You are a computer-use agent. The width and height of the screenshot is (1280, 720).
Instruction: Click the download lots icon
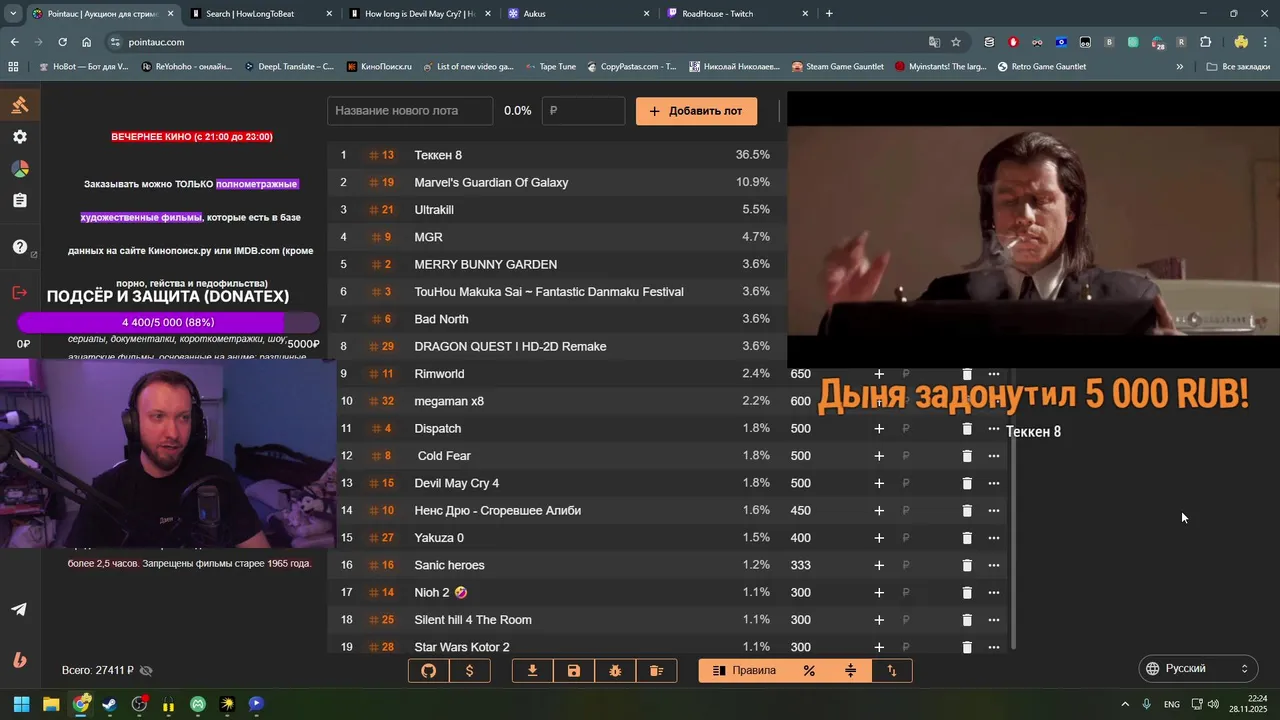point(533,671)
